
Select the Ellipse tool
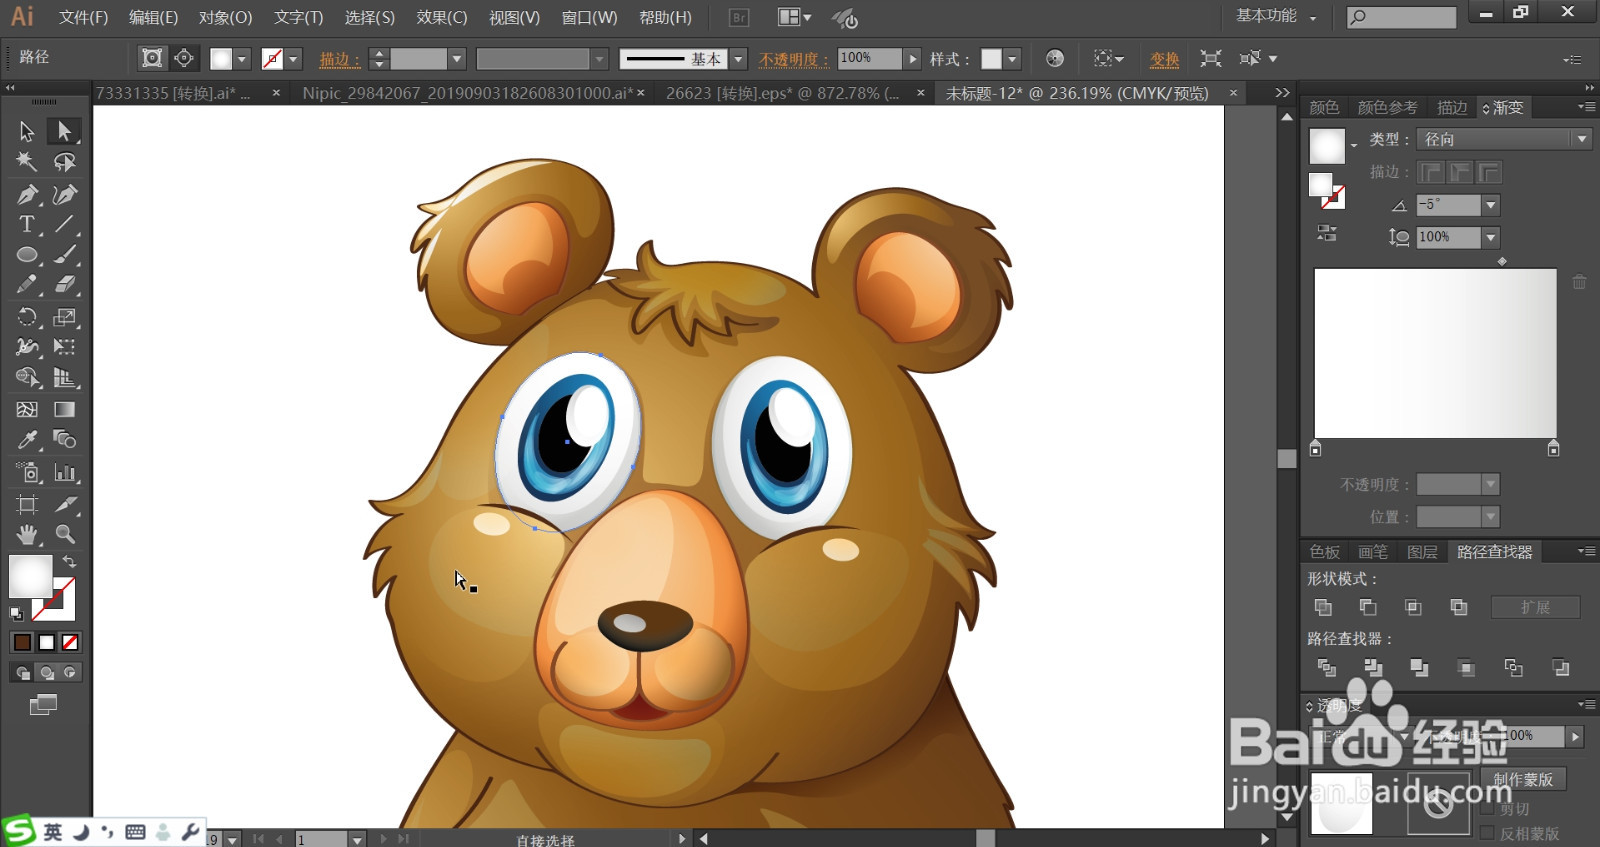click(27, 255)
